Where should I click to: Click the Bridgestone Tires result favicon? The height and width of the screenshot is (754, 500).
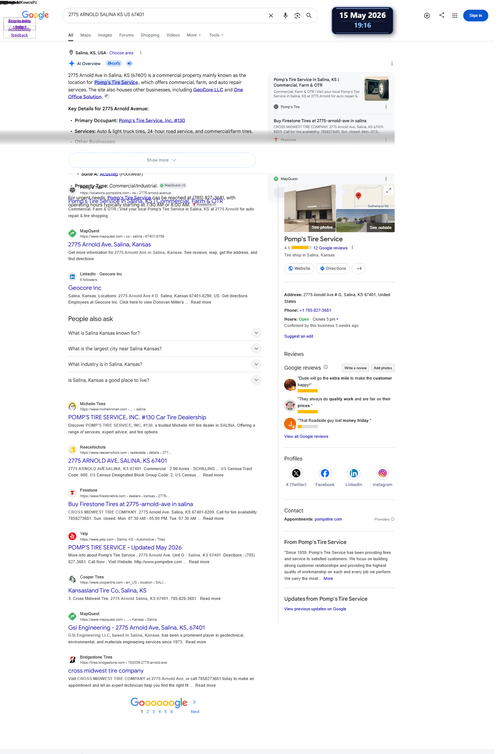pos(72,659)
